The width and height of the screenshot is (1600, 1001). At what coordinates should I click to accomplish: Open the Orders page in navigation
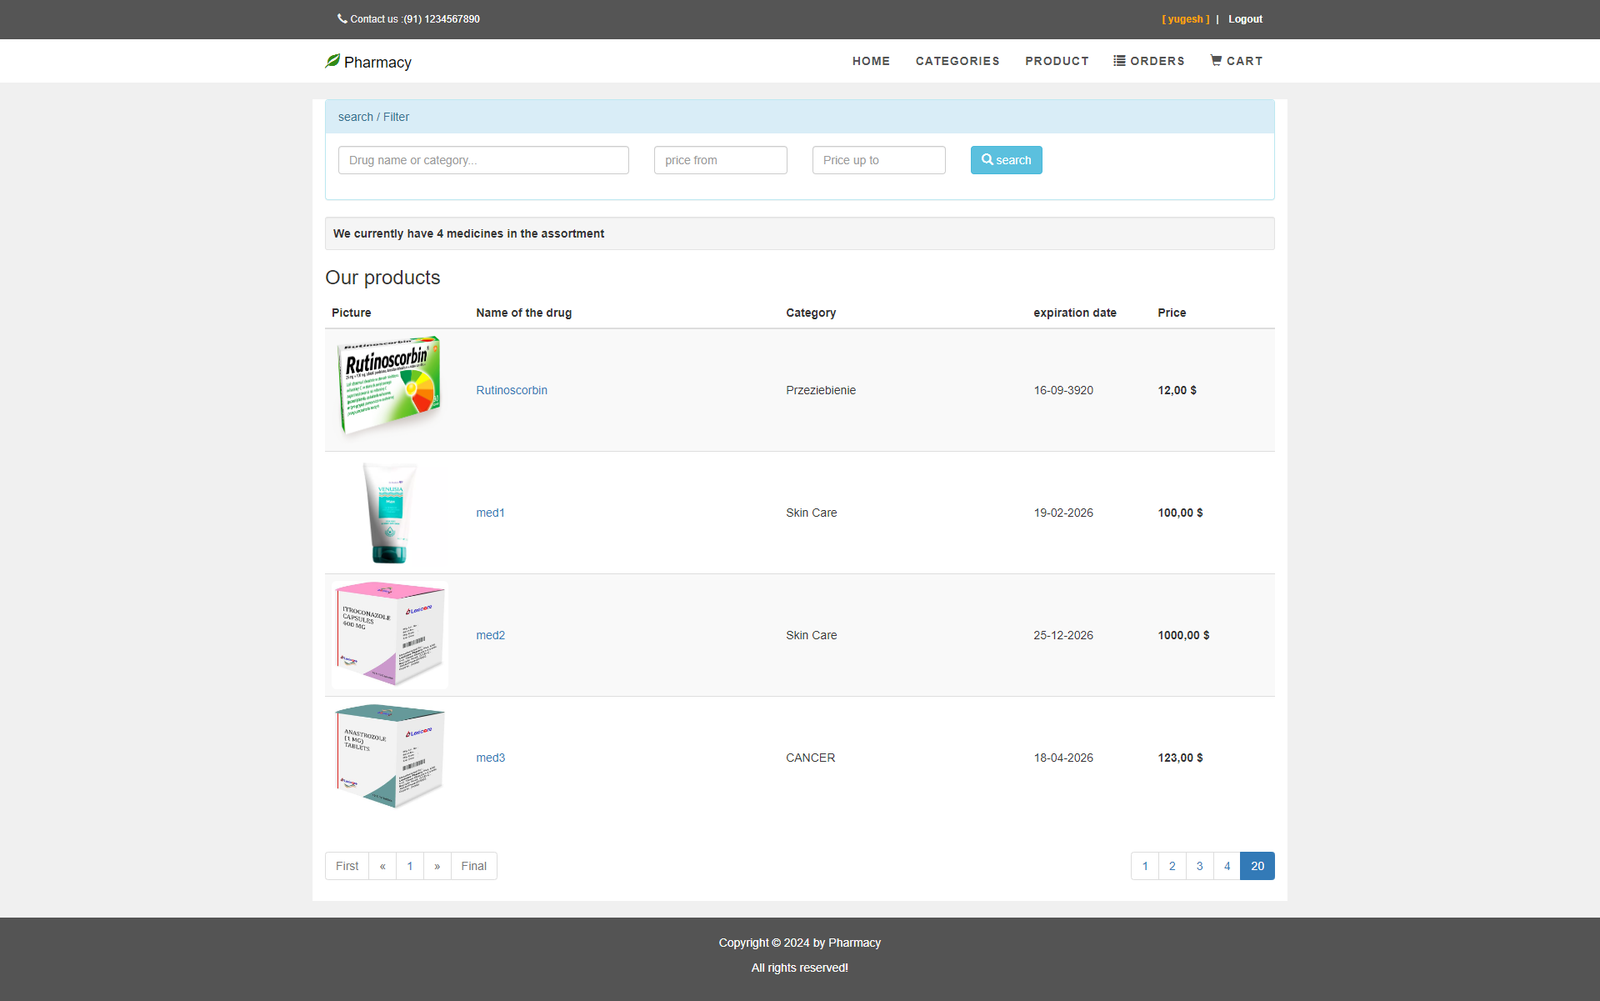(1149, 61)
